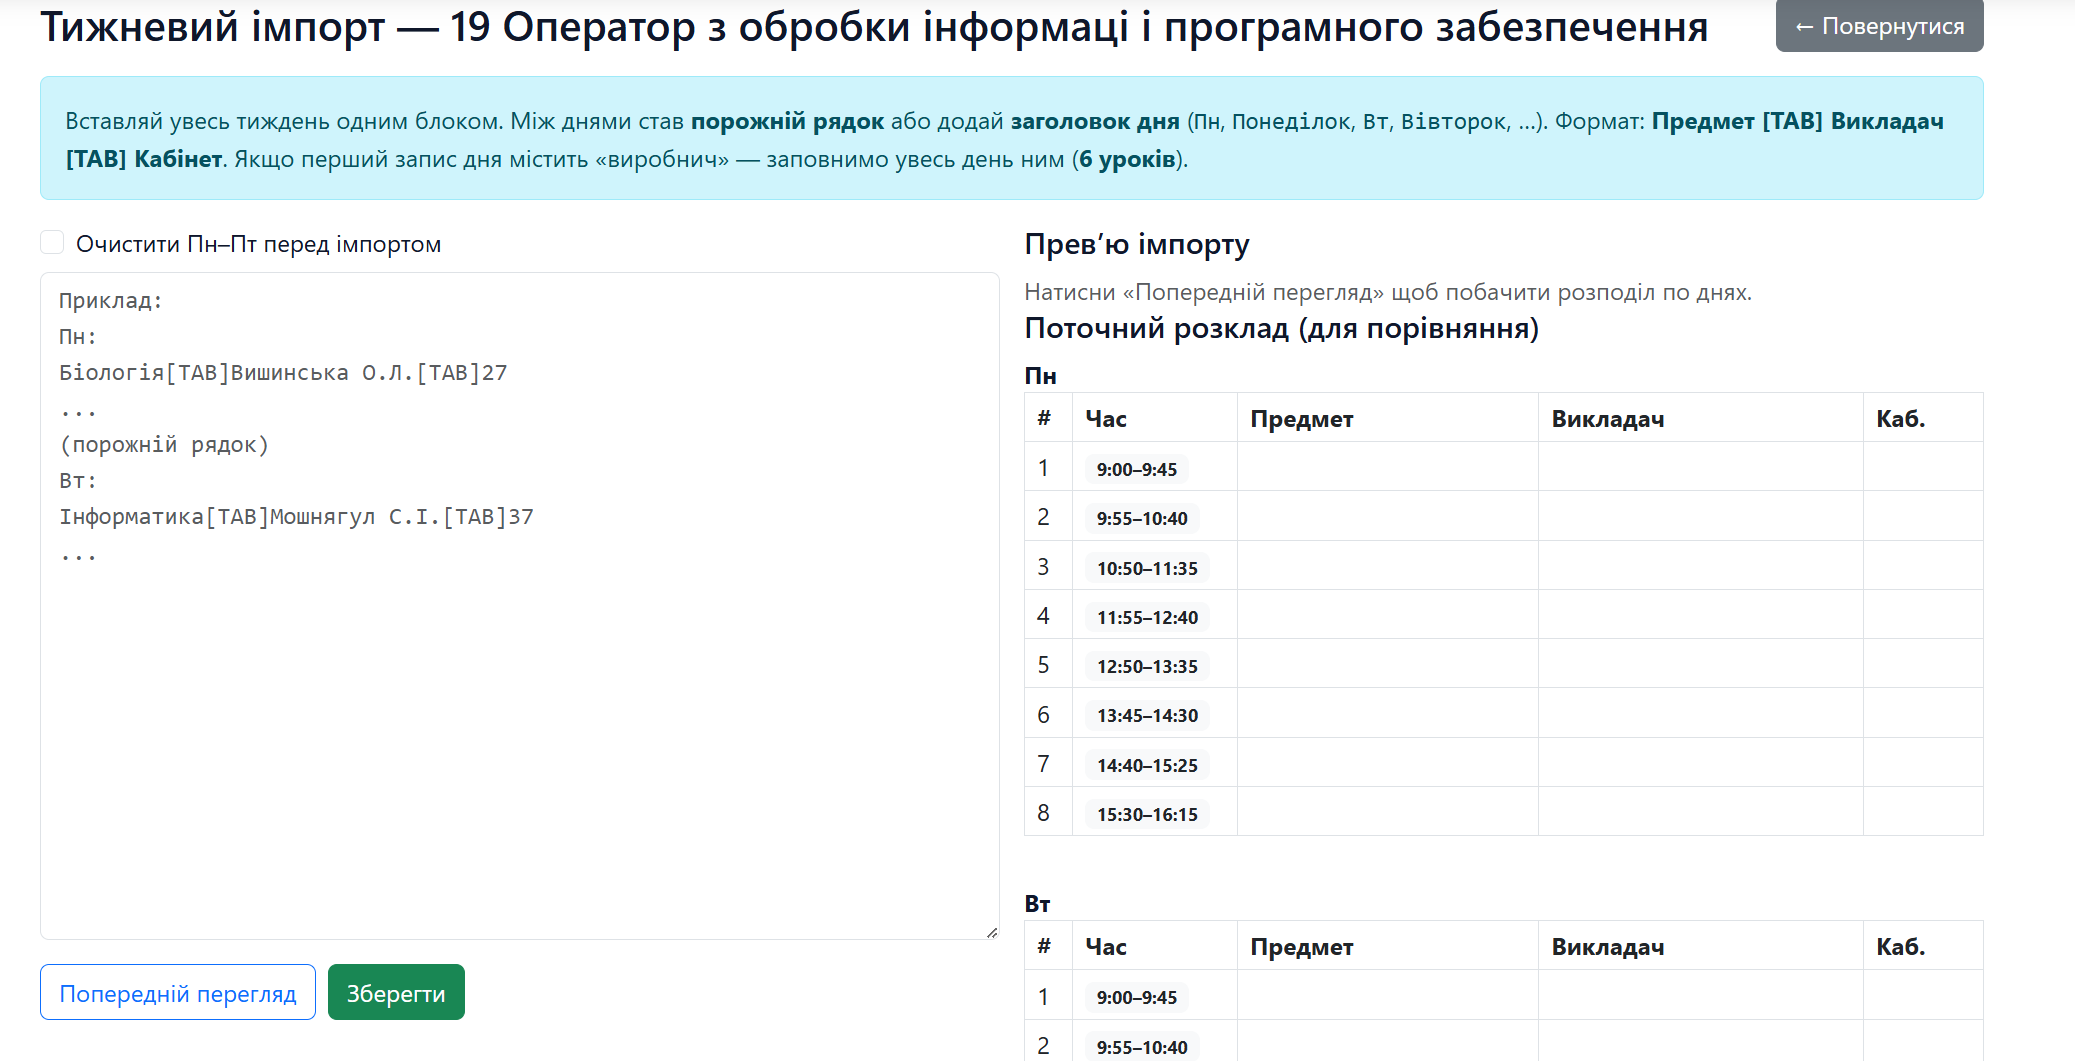Viewport: 2075px width, 1061px height.
Task: Click the 9:00–9:45 time badge in Пн table
Action: 1136,469
